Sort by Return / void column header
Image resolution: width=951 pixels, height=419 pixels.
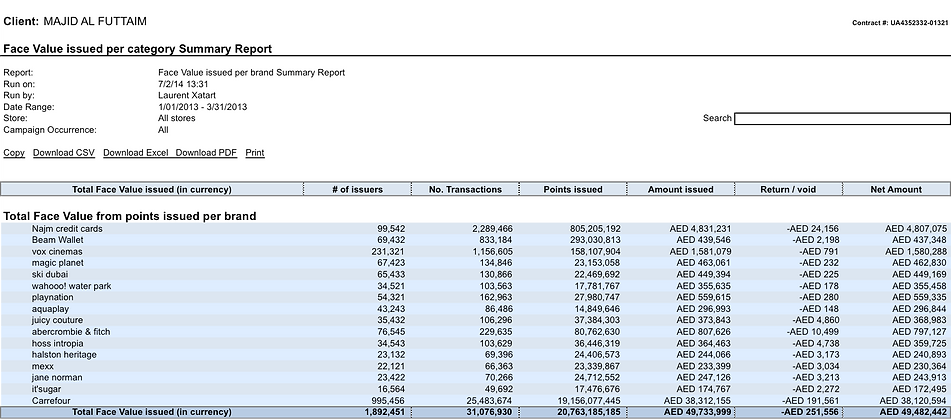coord(788,189)
